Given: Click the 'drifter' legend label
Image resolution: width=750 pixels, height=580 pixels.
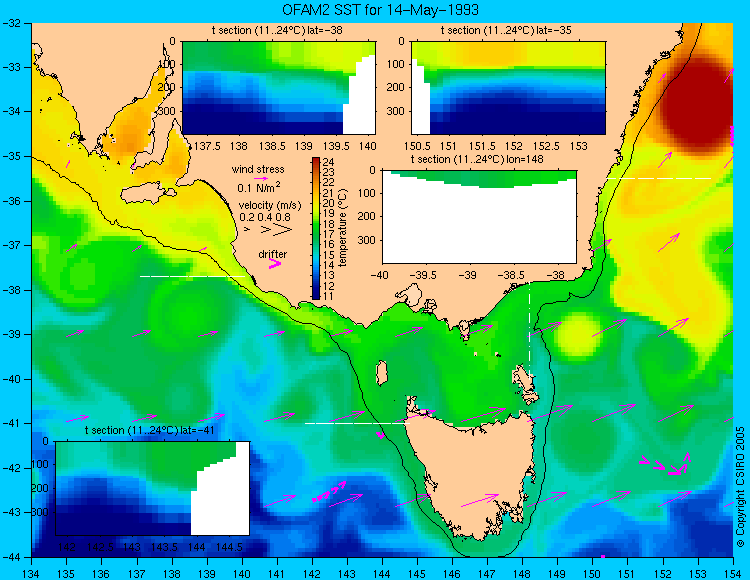Looking at the screenshot, I should tap(273, 254).
